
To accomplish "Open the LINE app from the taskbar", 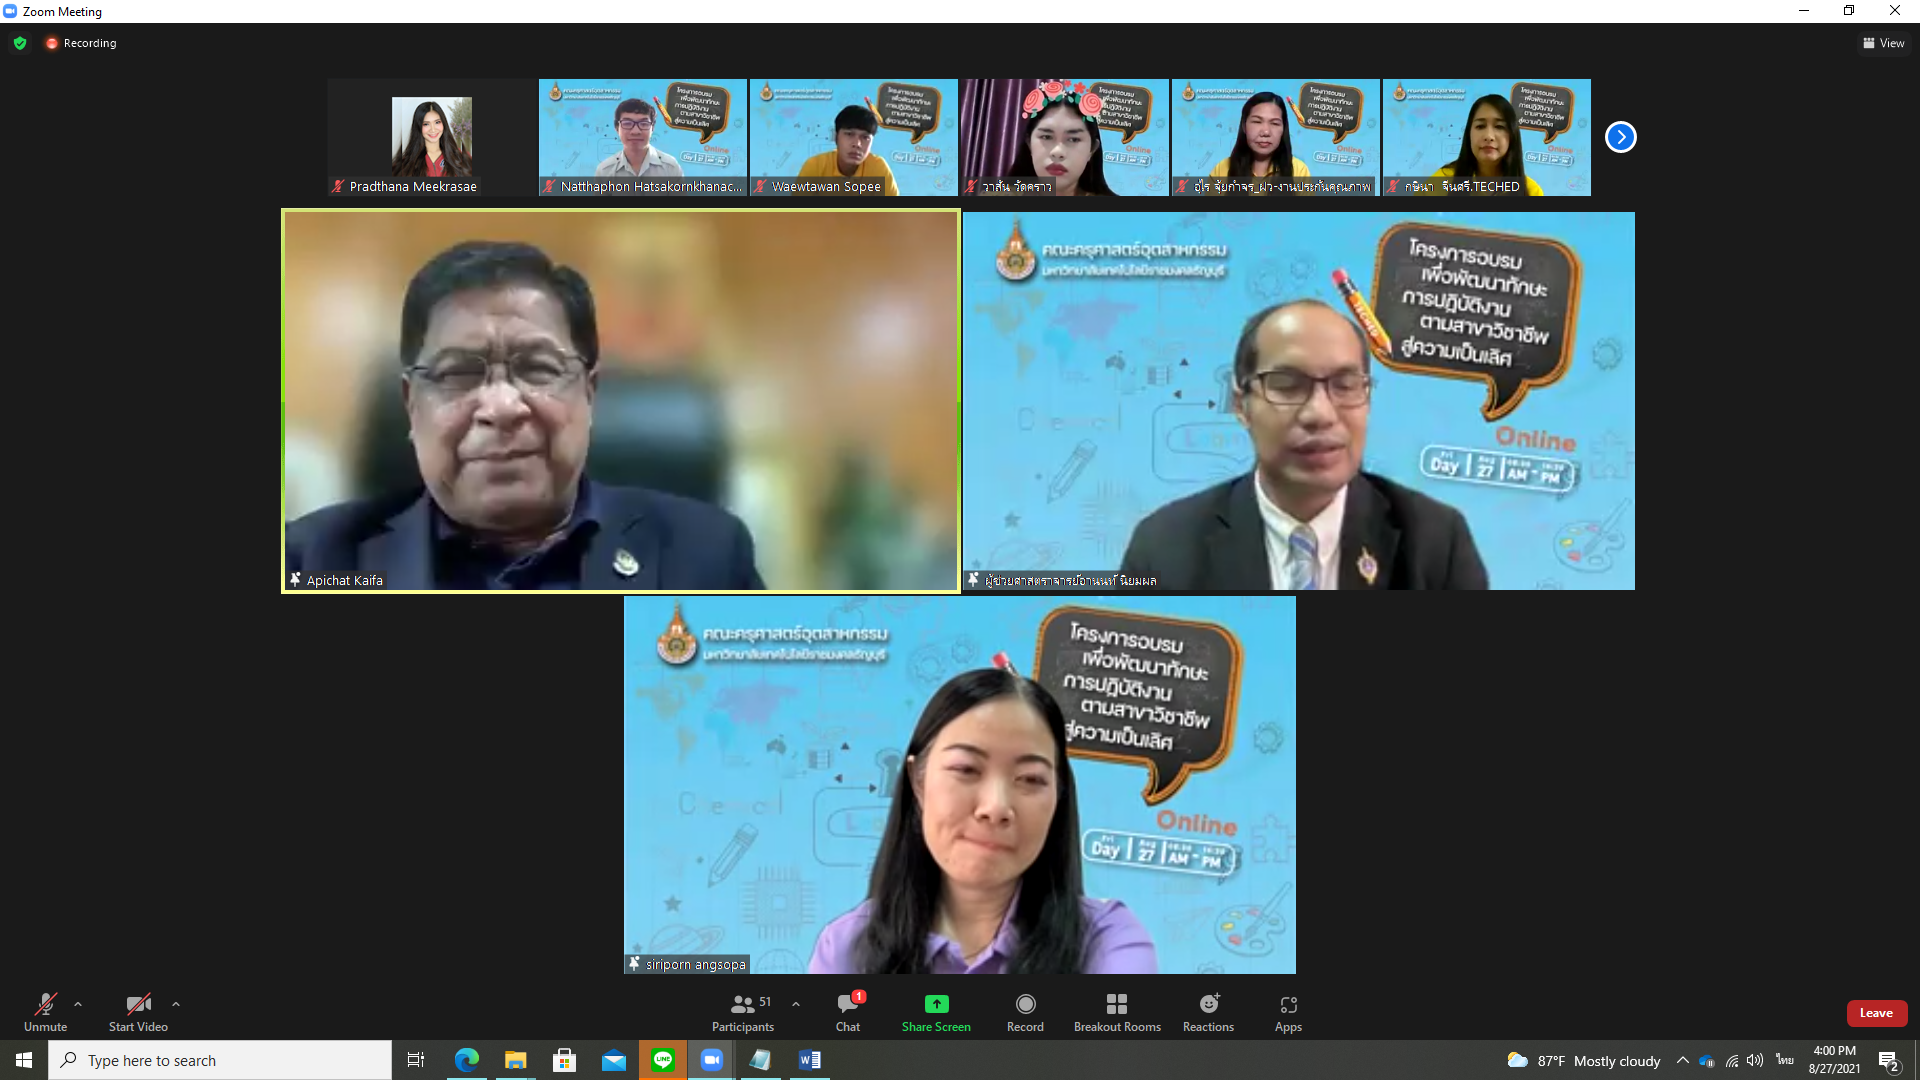I will pyautogui.click(x=662, y=1060).
